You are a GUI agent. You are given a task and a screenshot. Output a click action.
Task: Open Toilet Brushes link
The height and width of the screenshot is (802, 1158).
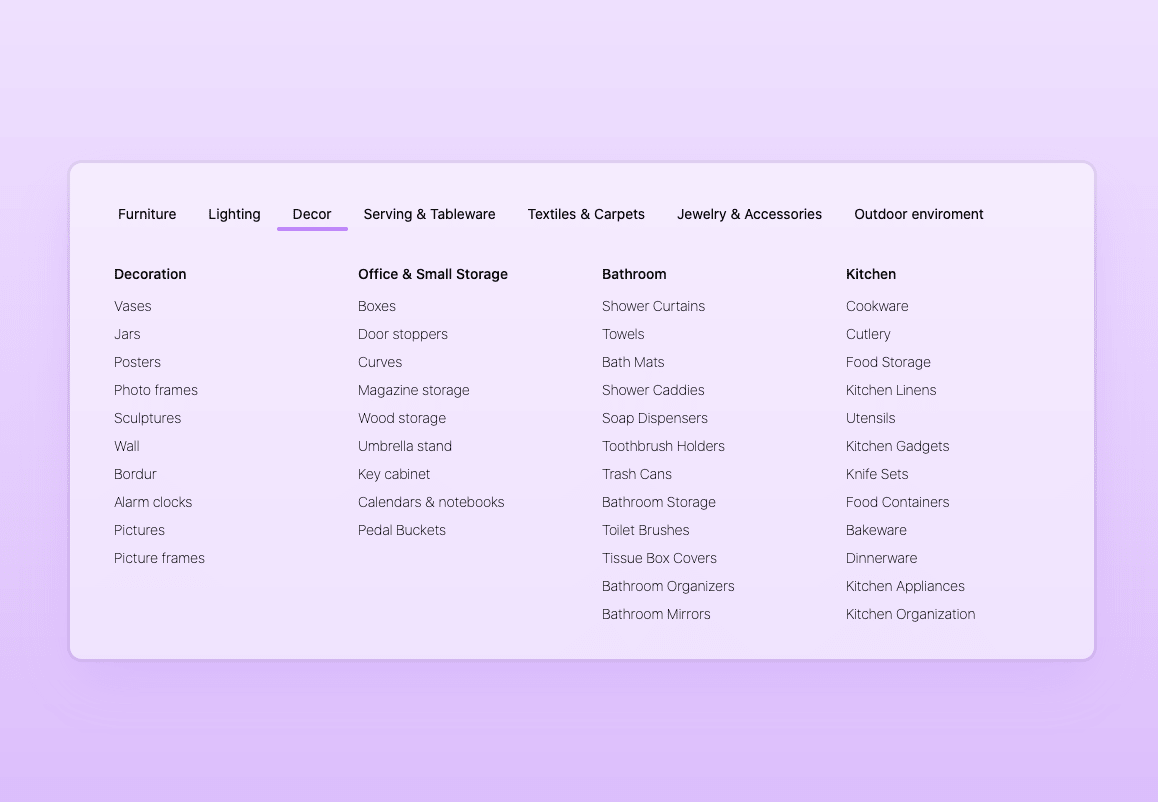645,530
